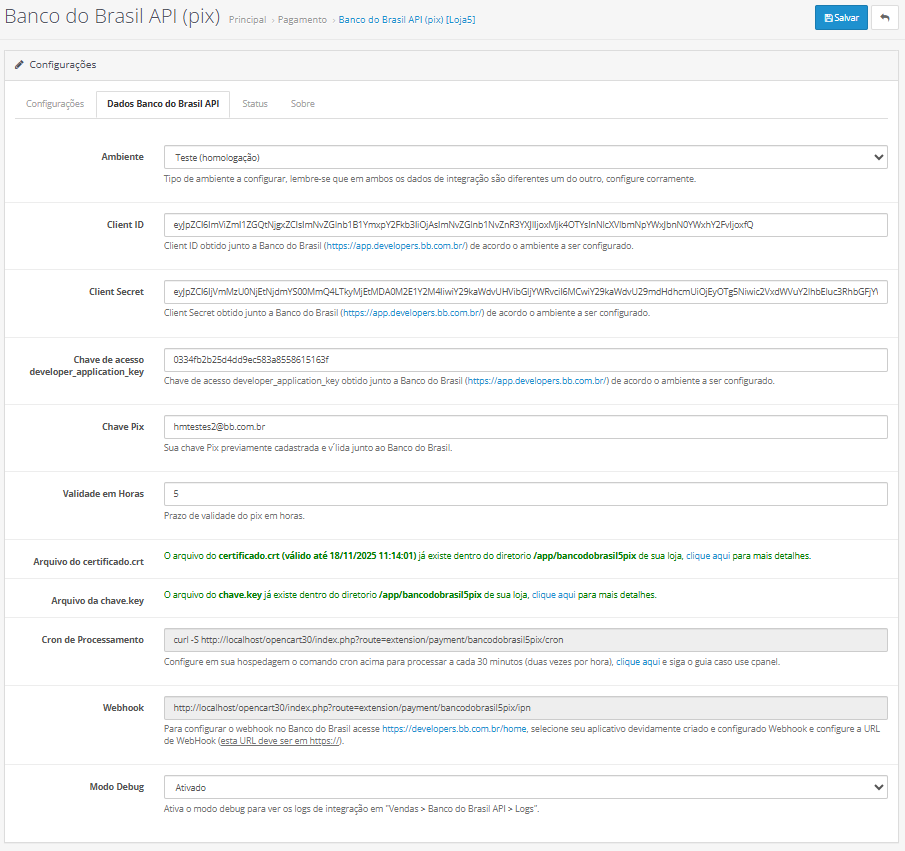Viewport: 905px width, 851px height.
Task: Click the Modo Debug help text about logs
Action: pyautogui.click(x=351, y=809)
